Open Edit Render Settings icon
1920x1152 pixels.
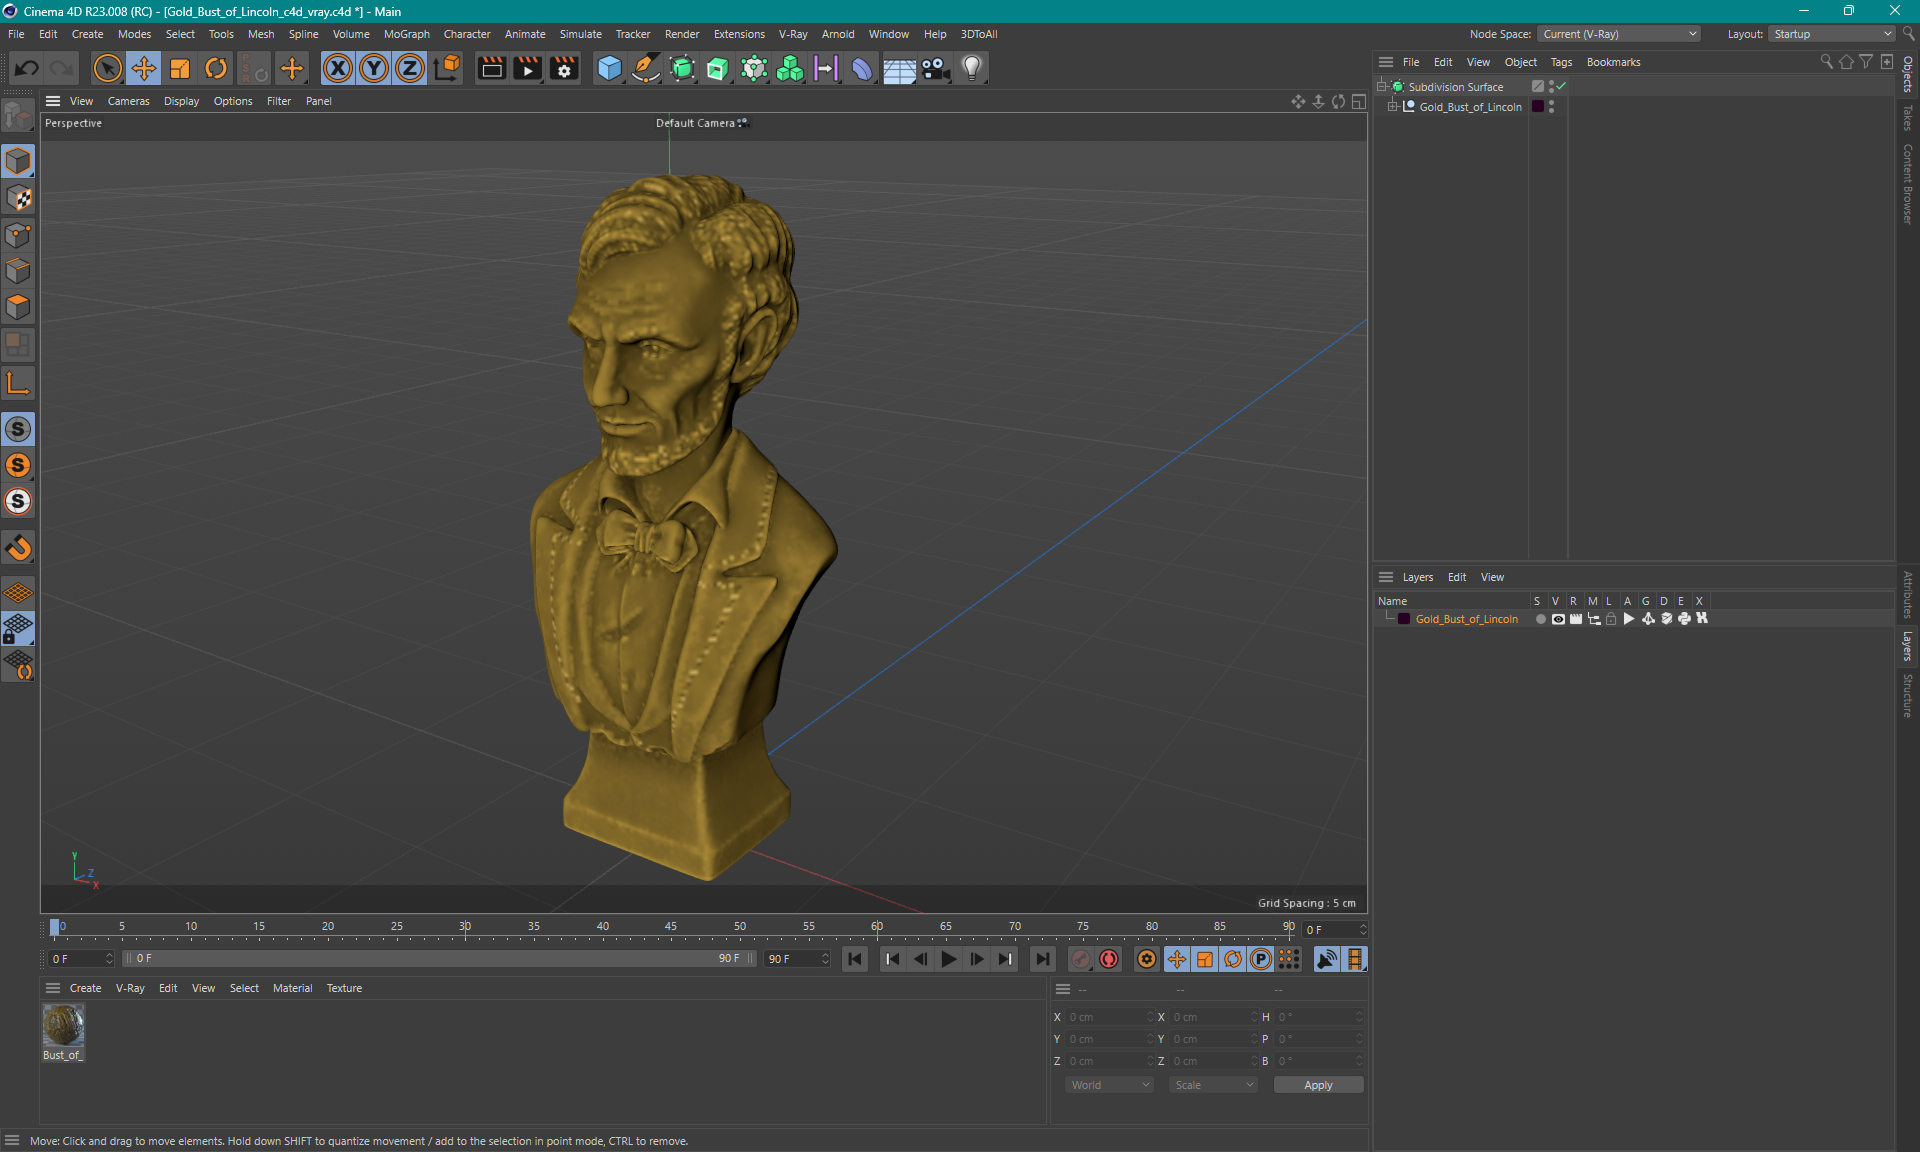pyautogui.click(x=564, y=68)
